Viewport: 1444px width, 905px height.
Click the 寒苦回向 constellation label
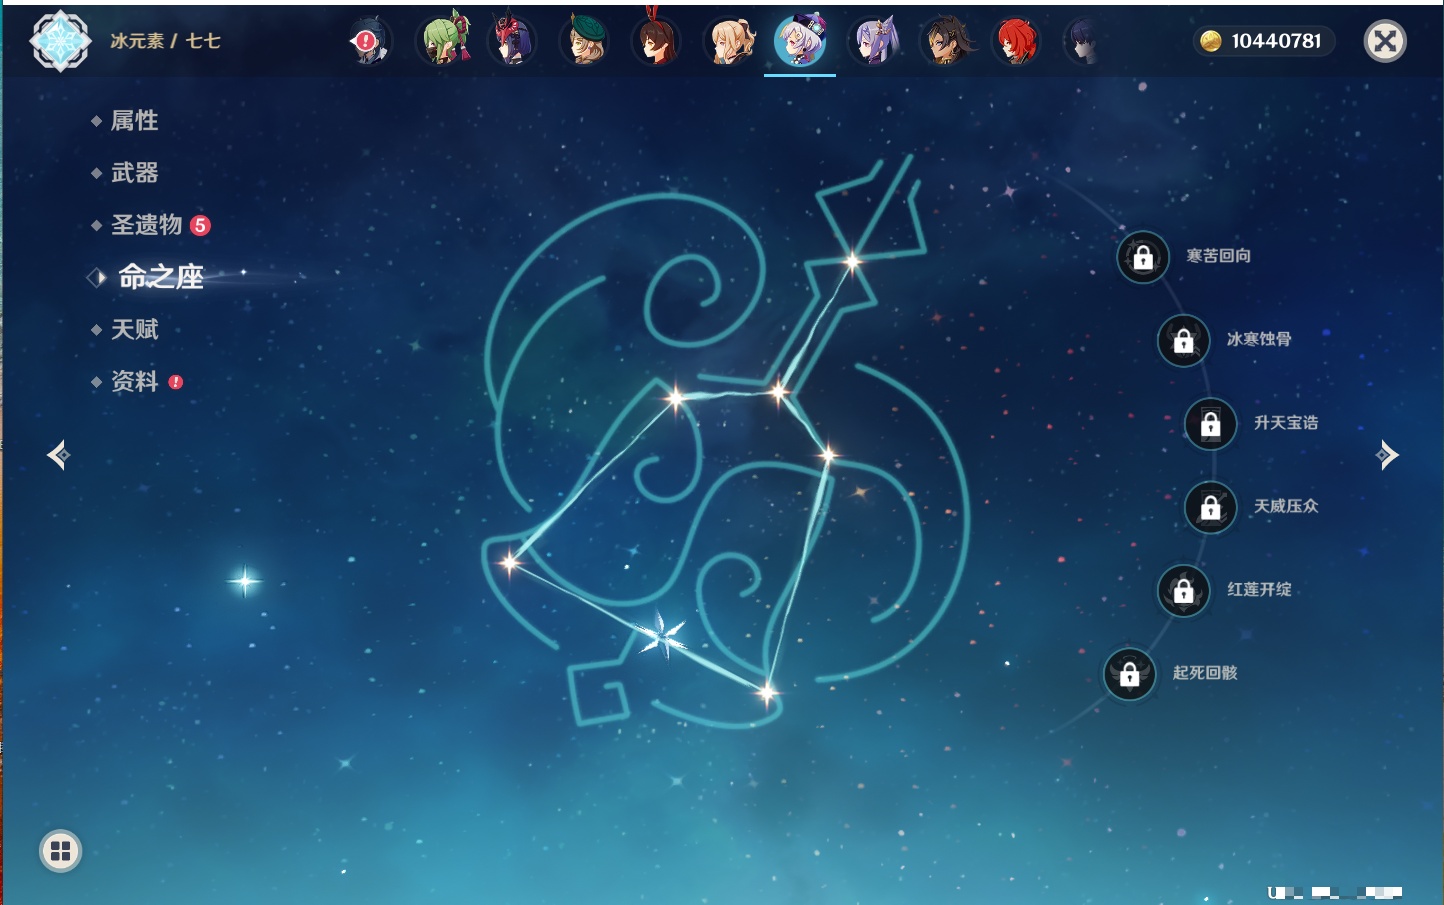point(1218,256)
